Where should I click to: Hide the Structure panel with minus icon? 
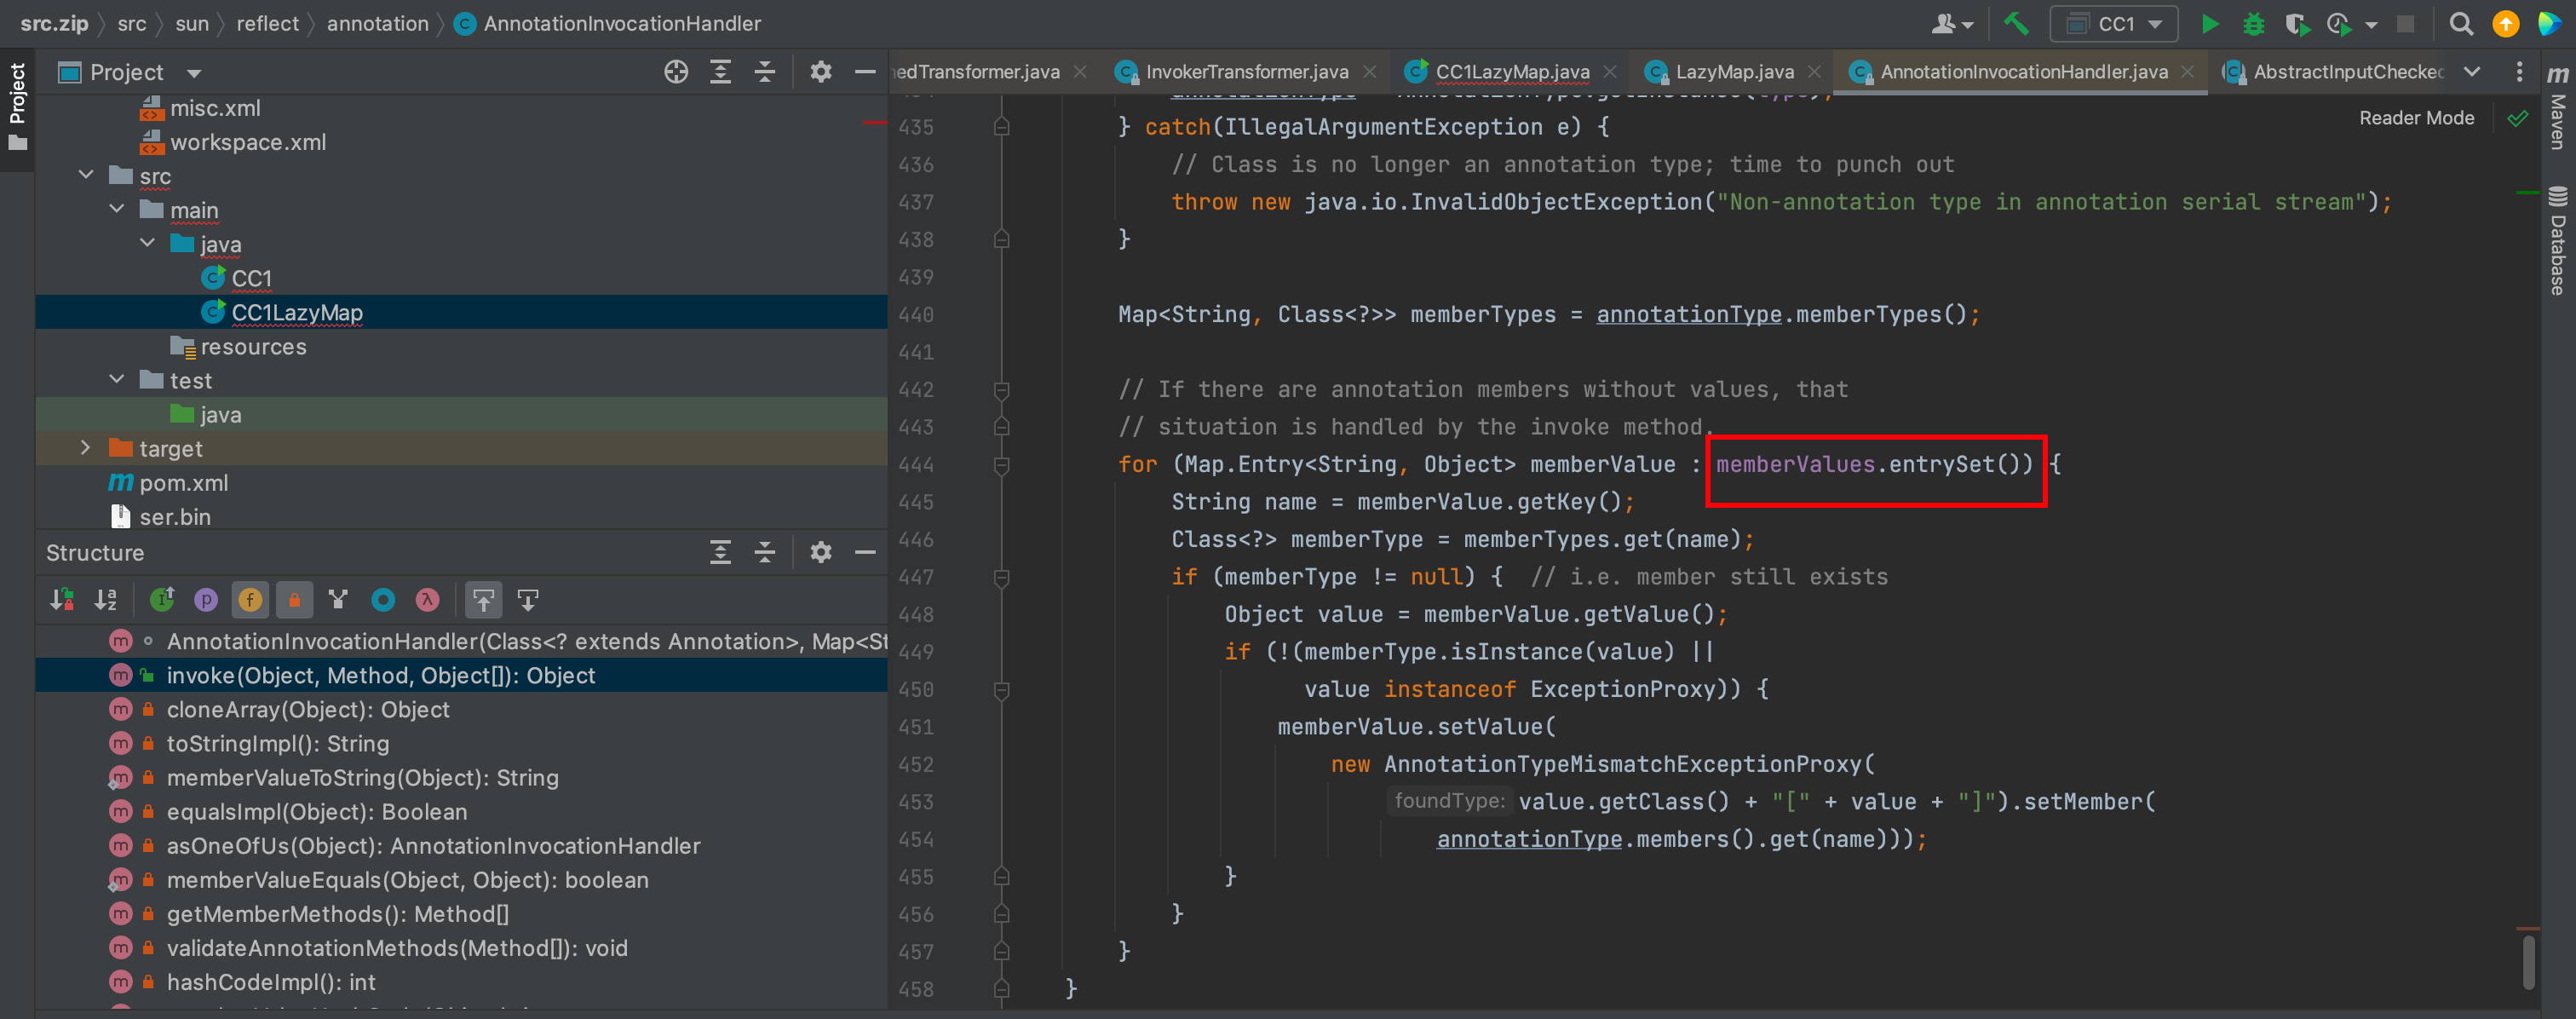(865, 552)
